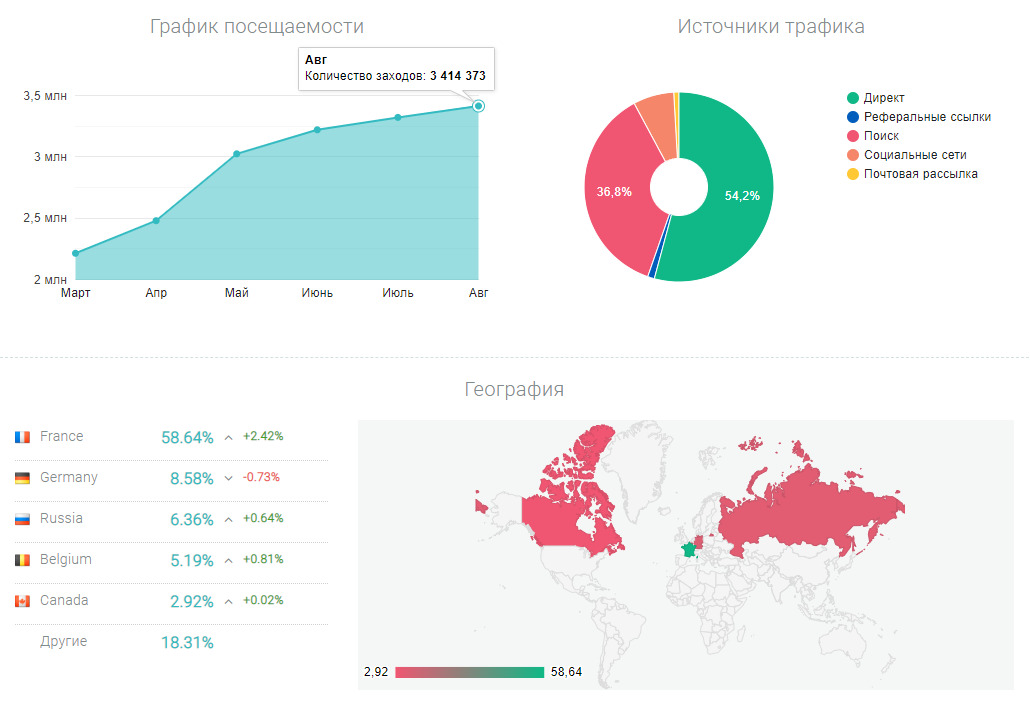
Task: Click the Russia flag icon
Action: point(22,519)
